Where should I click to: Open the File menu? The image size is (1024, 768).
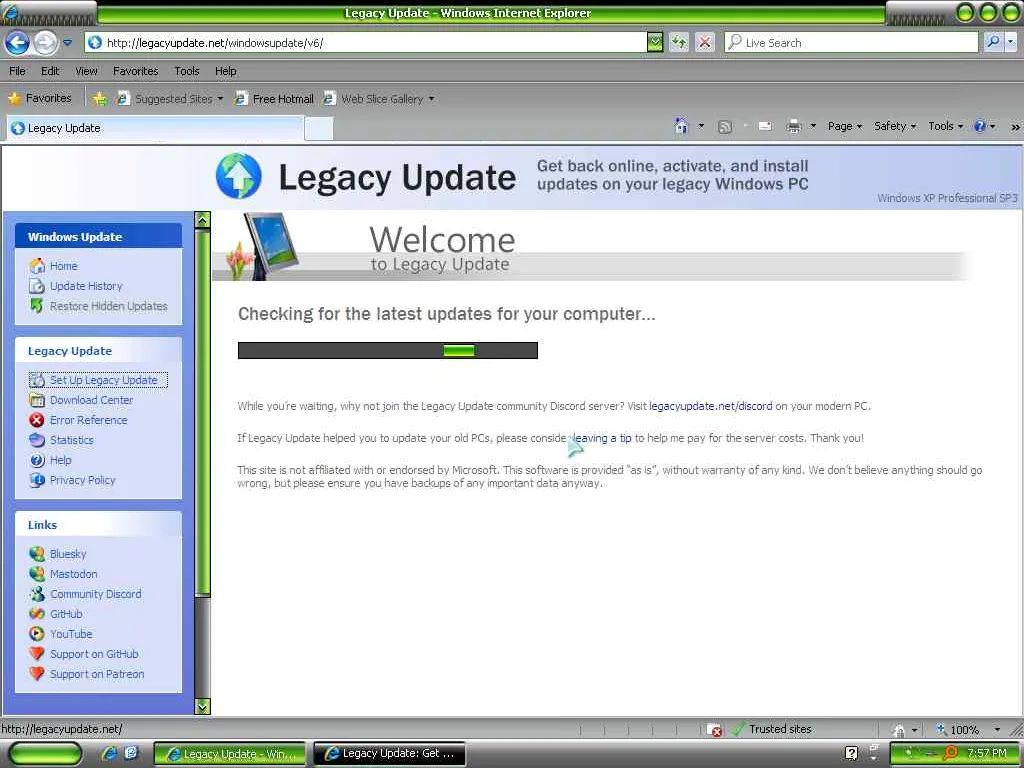pos(18,71)
